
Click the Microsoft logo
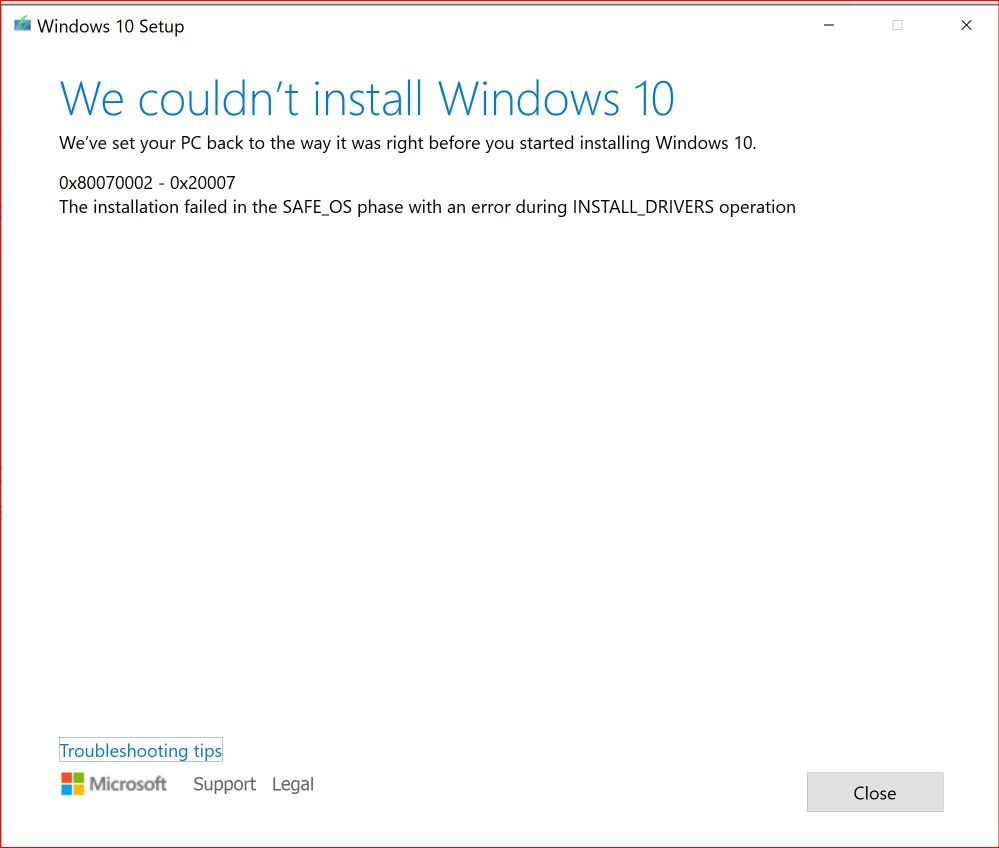pos(114,784)
